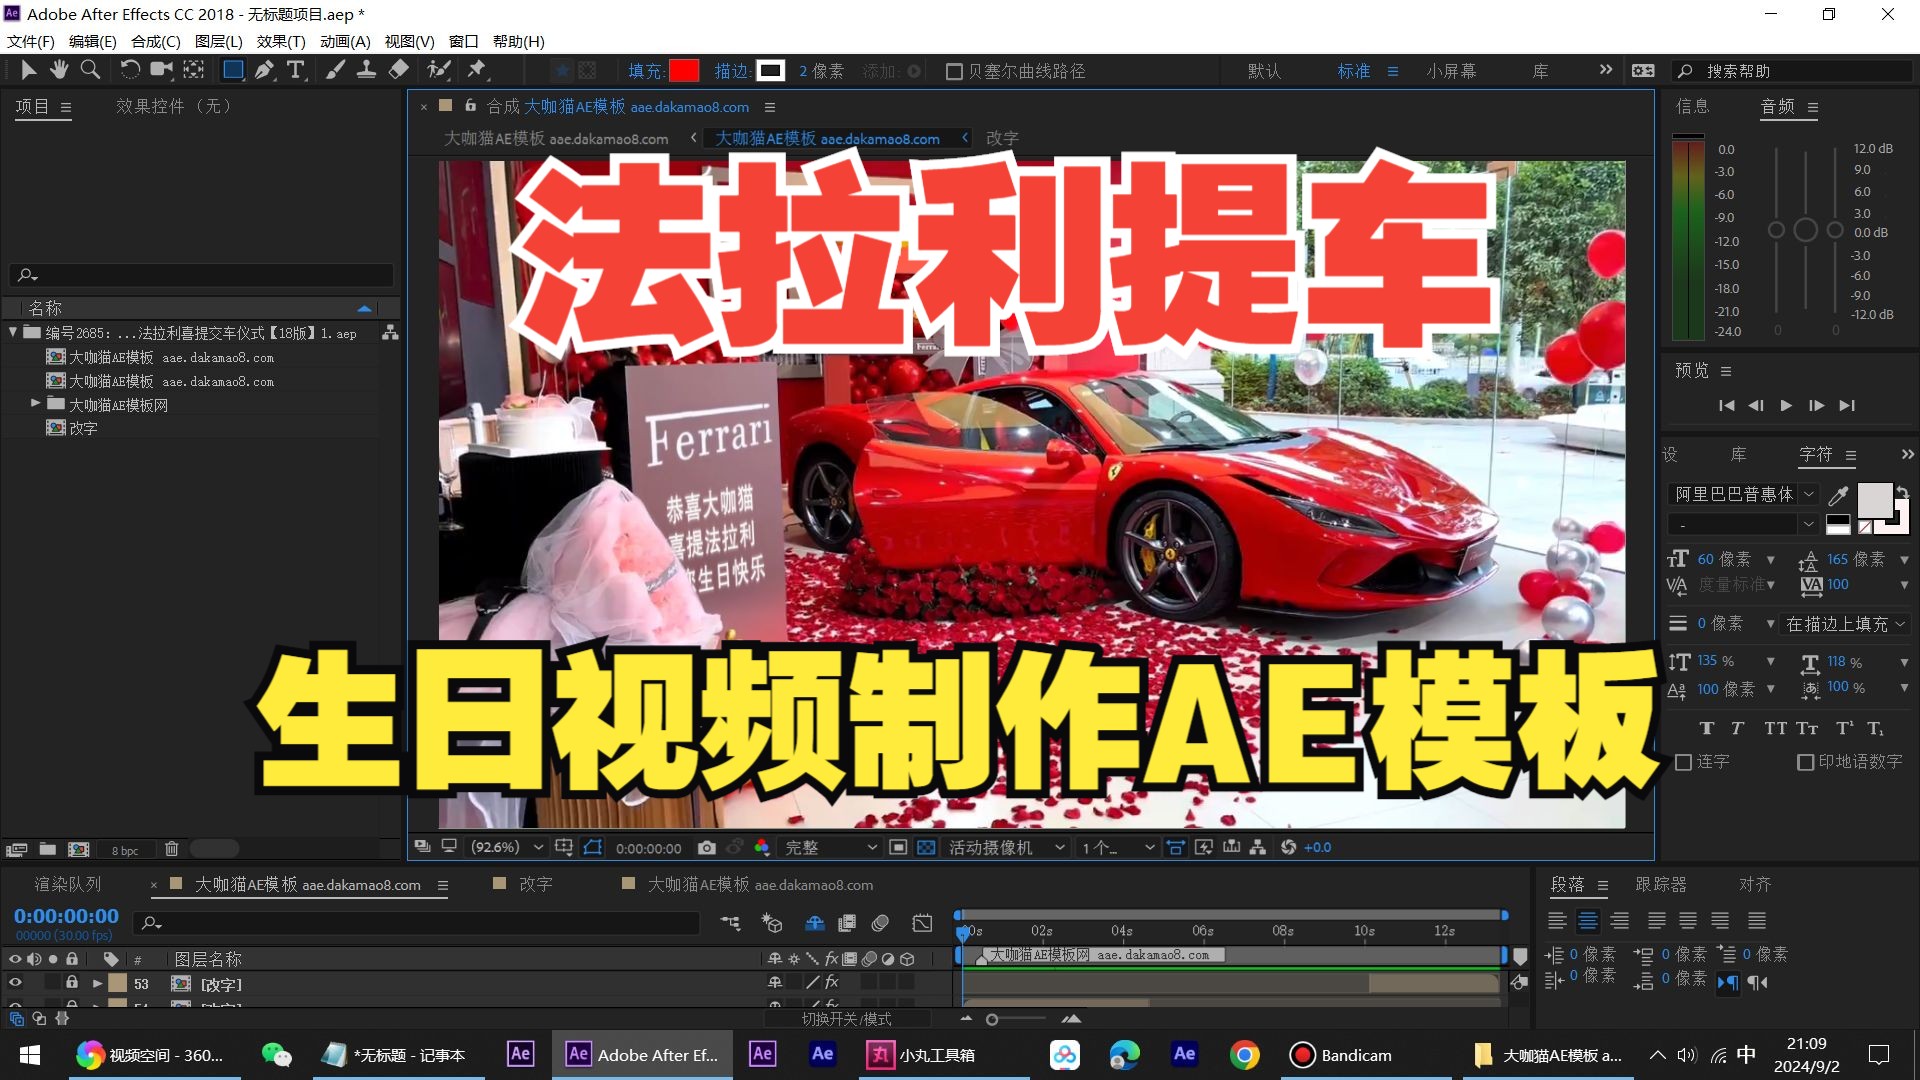Viewport: 1920px width, 1080px height.
Task: Open the resolution 完整 dropdown
Action: pyautogui.click(x=830, y=847)
